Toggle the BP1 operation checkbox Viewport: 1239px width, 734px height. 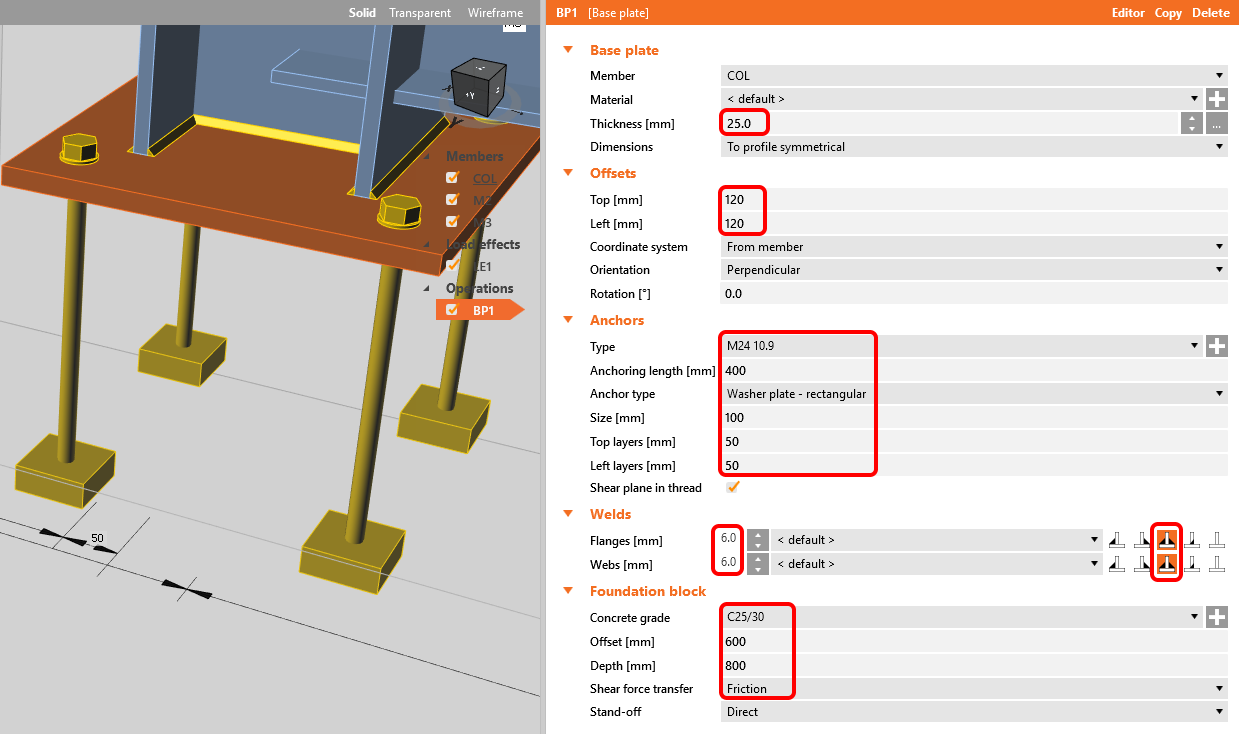point(452,310)
